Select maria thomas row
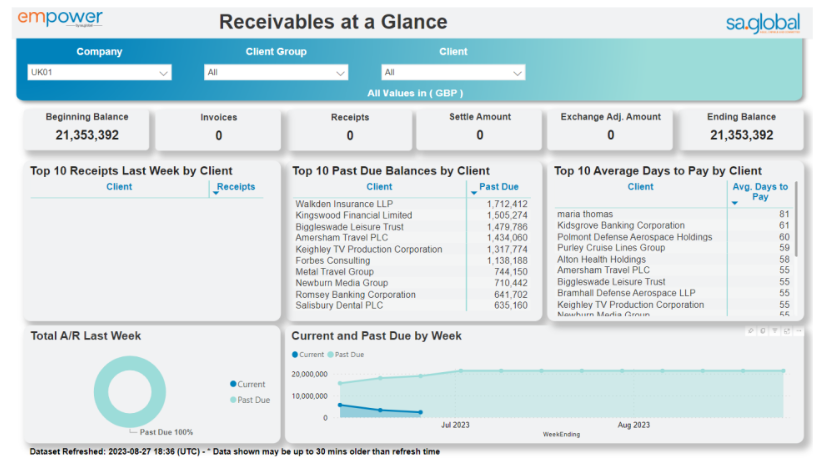Viewport: 829px width, 466px height. point(673,214)
